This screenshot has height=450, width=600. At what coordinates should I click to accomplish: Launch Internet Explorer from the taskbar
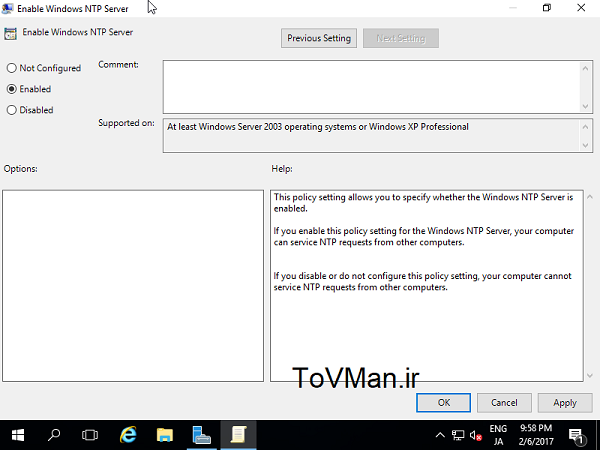(x=128, y=435)
